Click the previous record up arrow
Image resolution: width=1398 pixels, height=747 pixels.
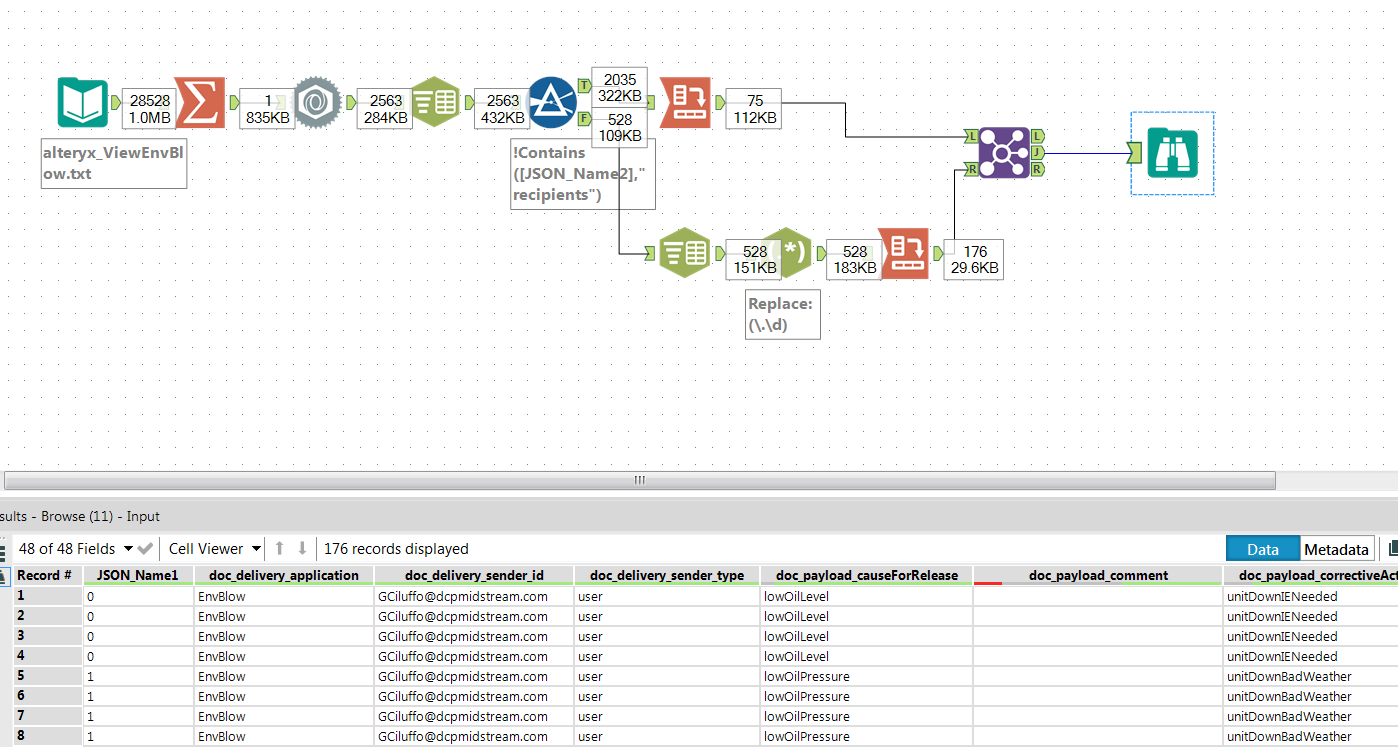pyautogui.click(x=280, y=548)
